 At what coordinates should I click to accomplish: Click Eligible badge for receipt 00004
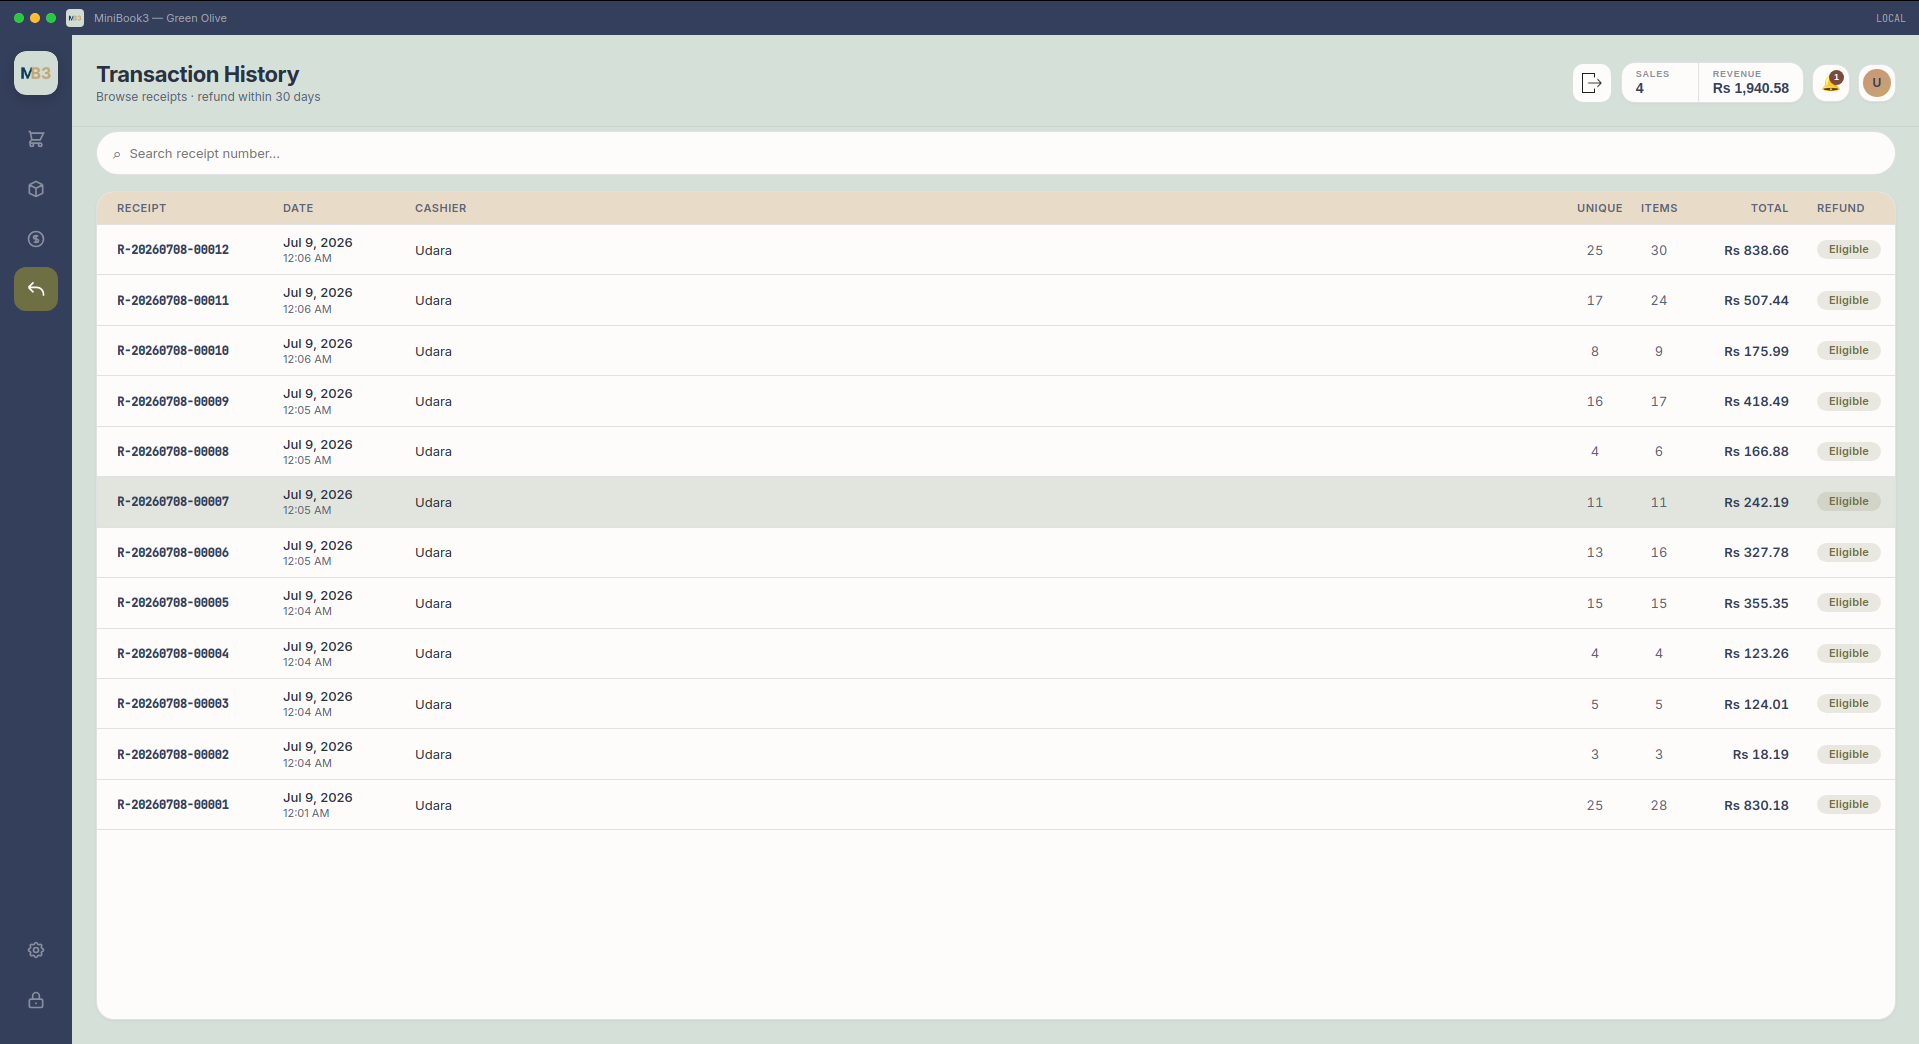[x=1848, y=653]
